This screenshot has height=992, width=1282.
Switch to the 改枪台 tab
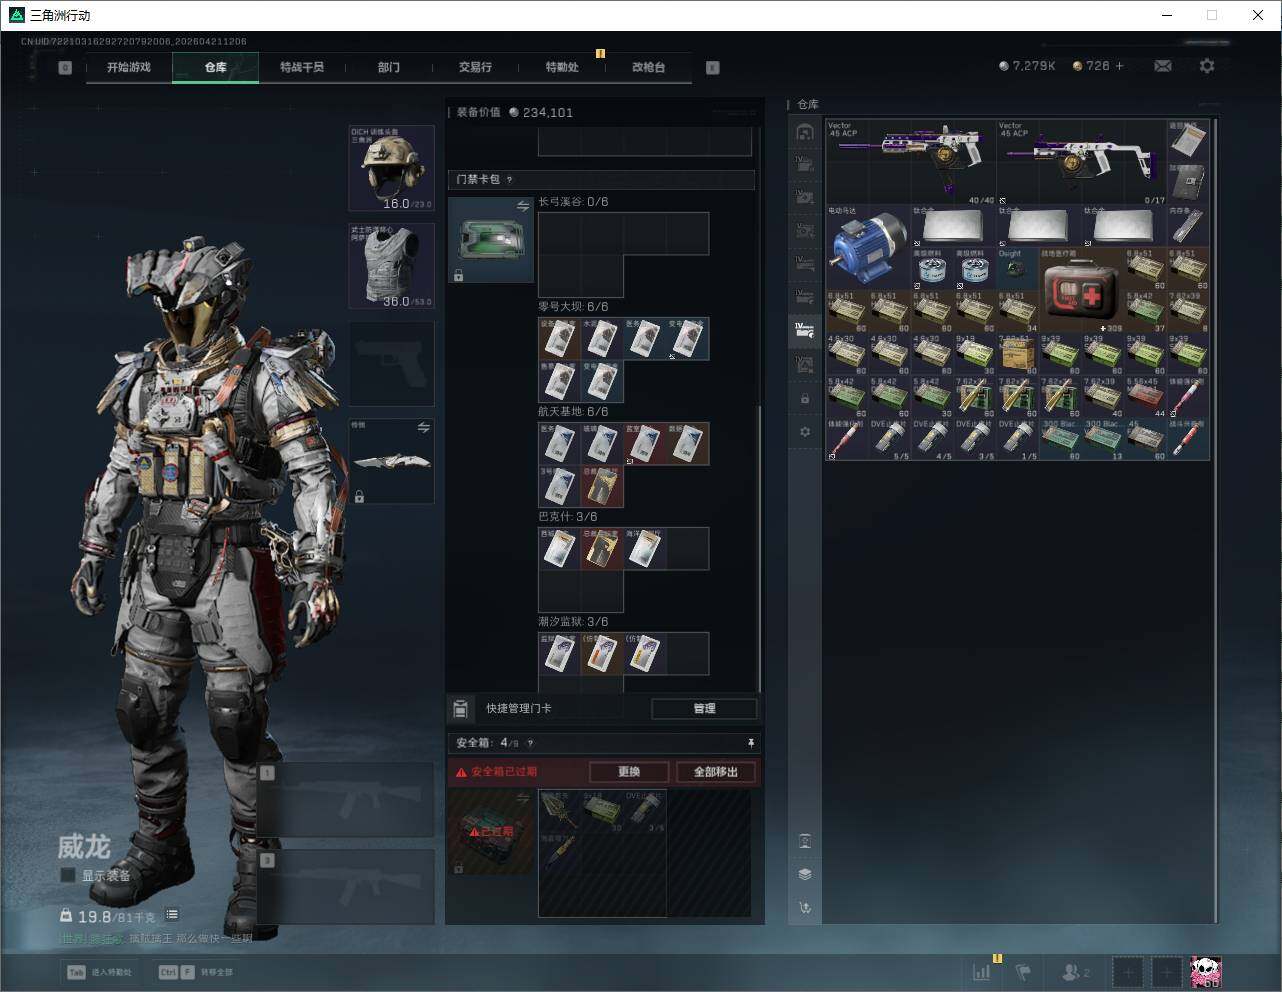click(648, 67)
